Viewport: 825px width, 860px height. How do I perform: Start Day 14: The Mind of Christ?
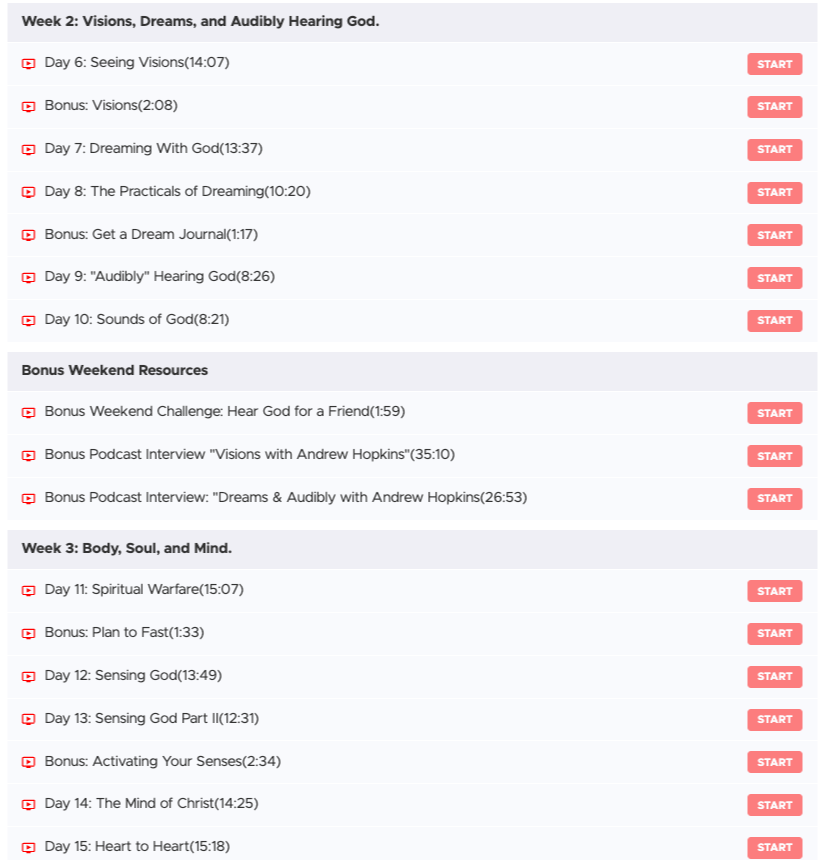pos(775,805)
